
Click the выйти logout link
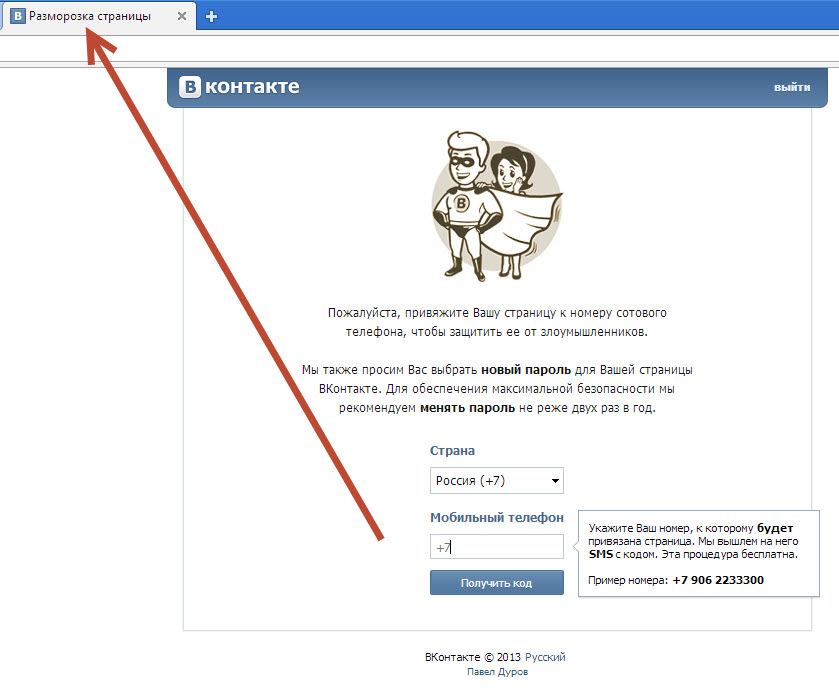pos(792,87)
